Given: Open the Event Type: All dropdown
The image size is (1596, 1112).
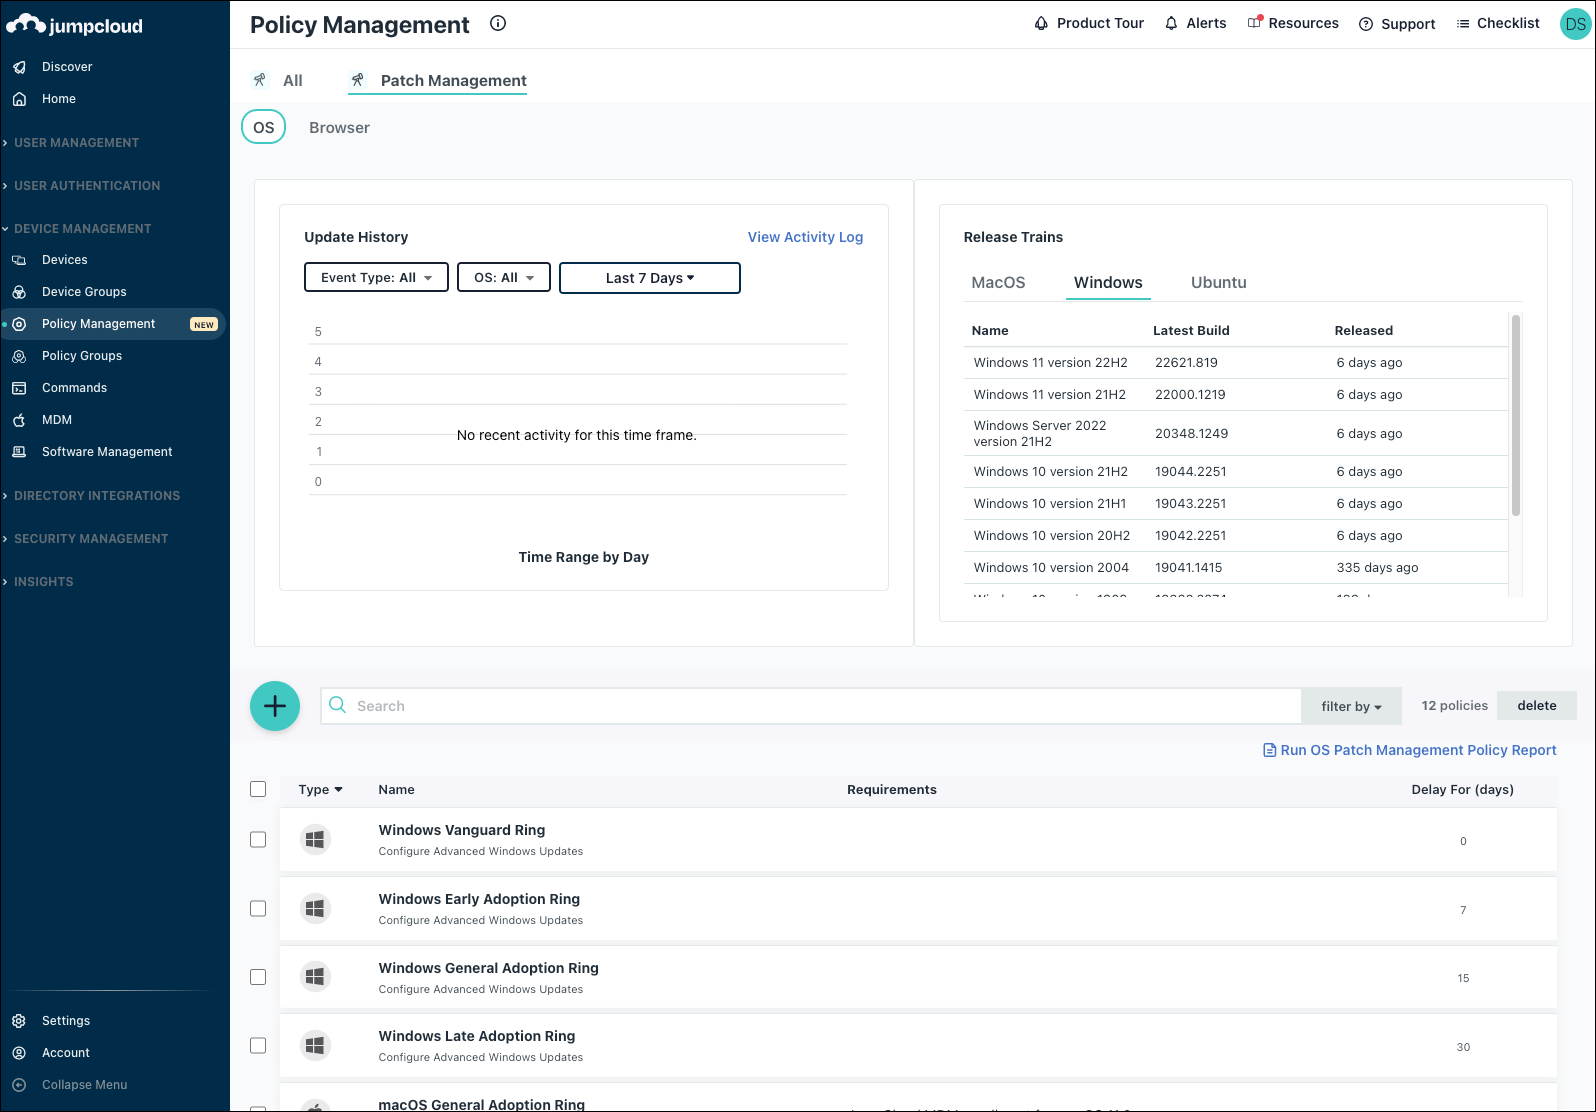Looking at the screenshot, I should tap(376, 278).
